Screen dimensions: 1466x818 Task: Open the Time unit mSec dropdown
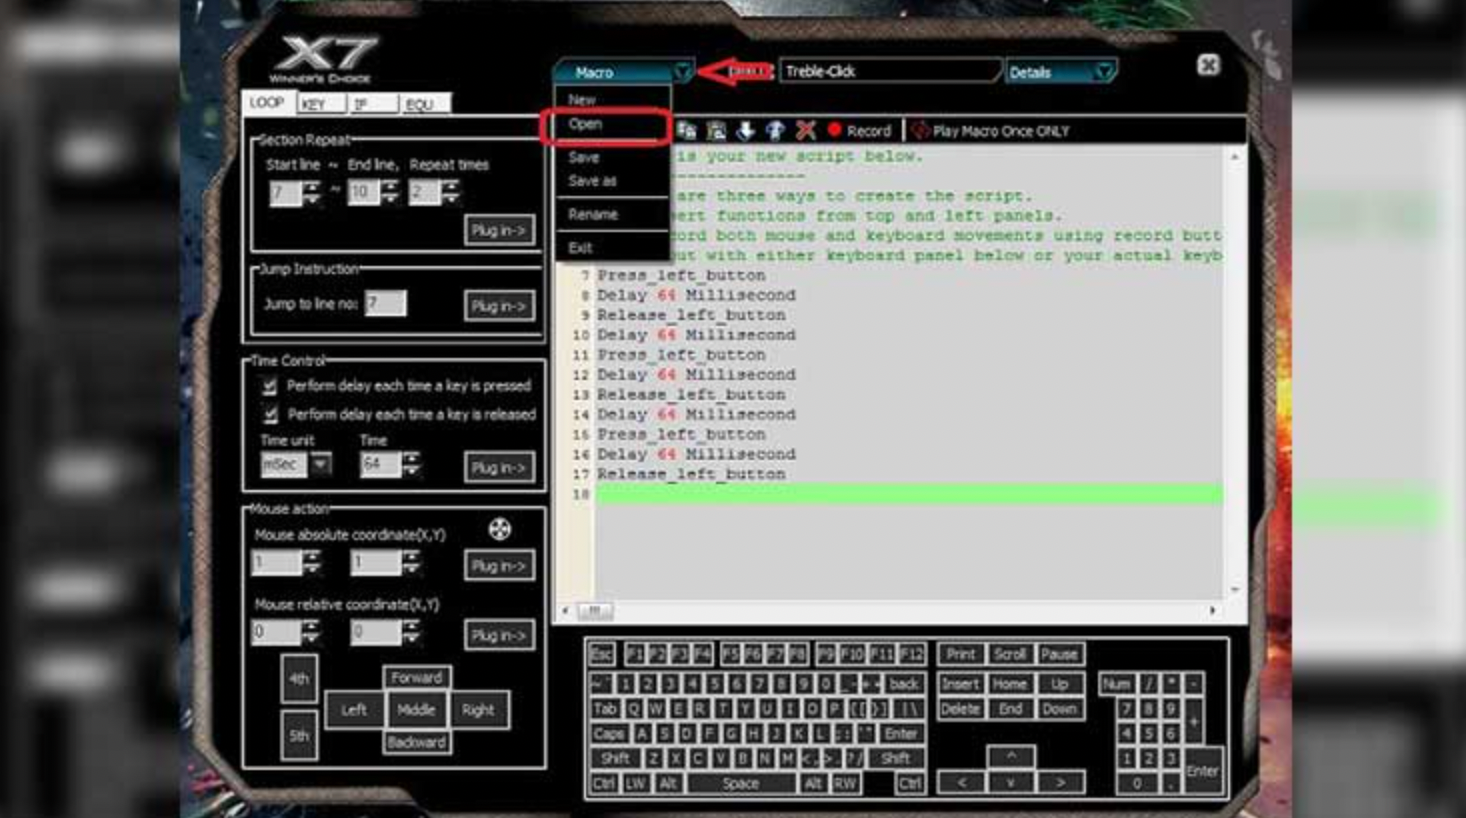(320, 464)
